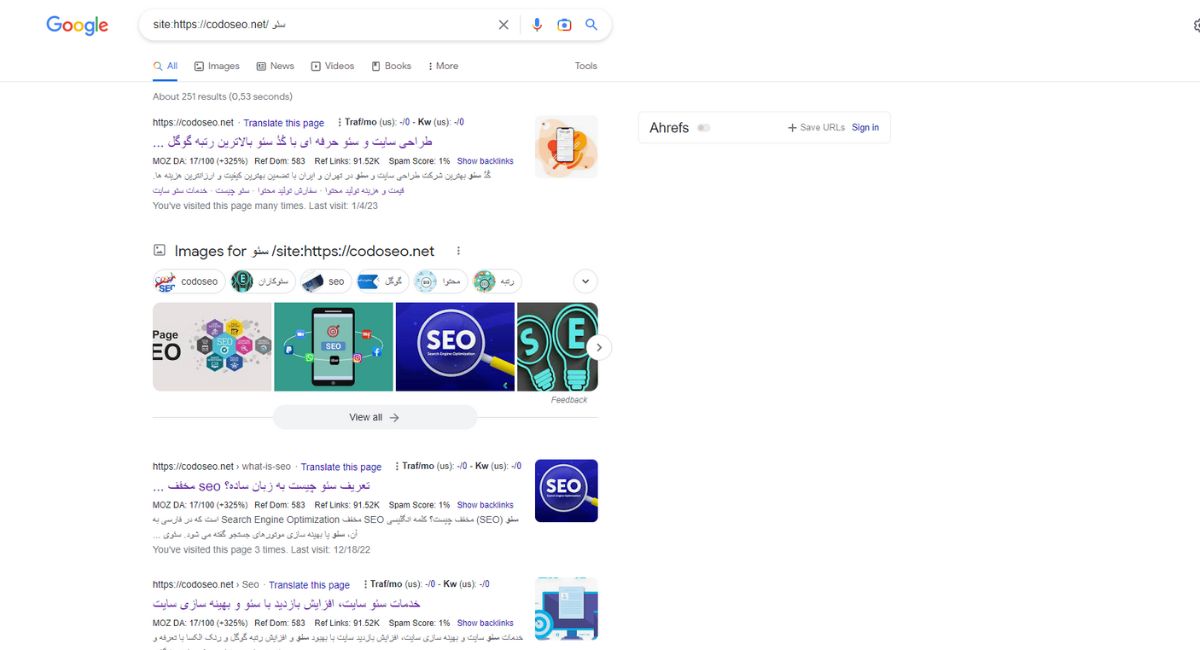Open the lightbulb S E letters image

tap(557, 347)
